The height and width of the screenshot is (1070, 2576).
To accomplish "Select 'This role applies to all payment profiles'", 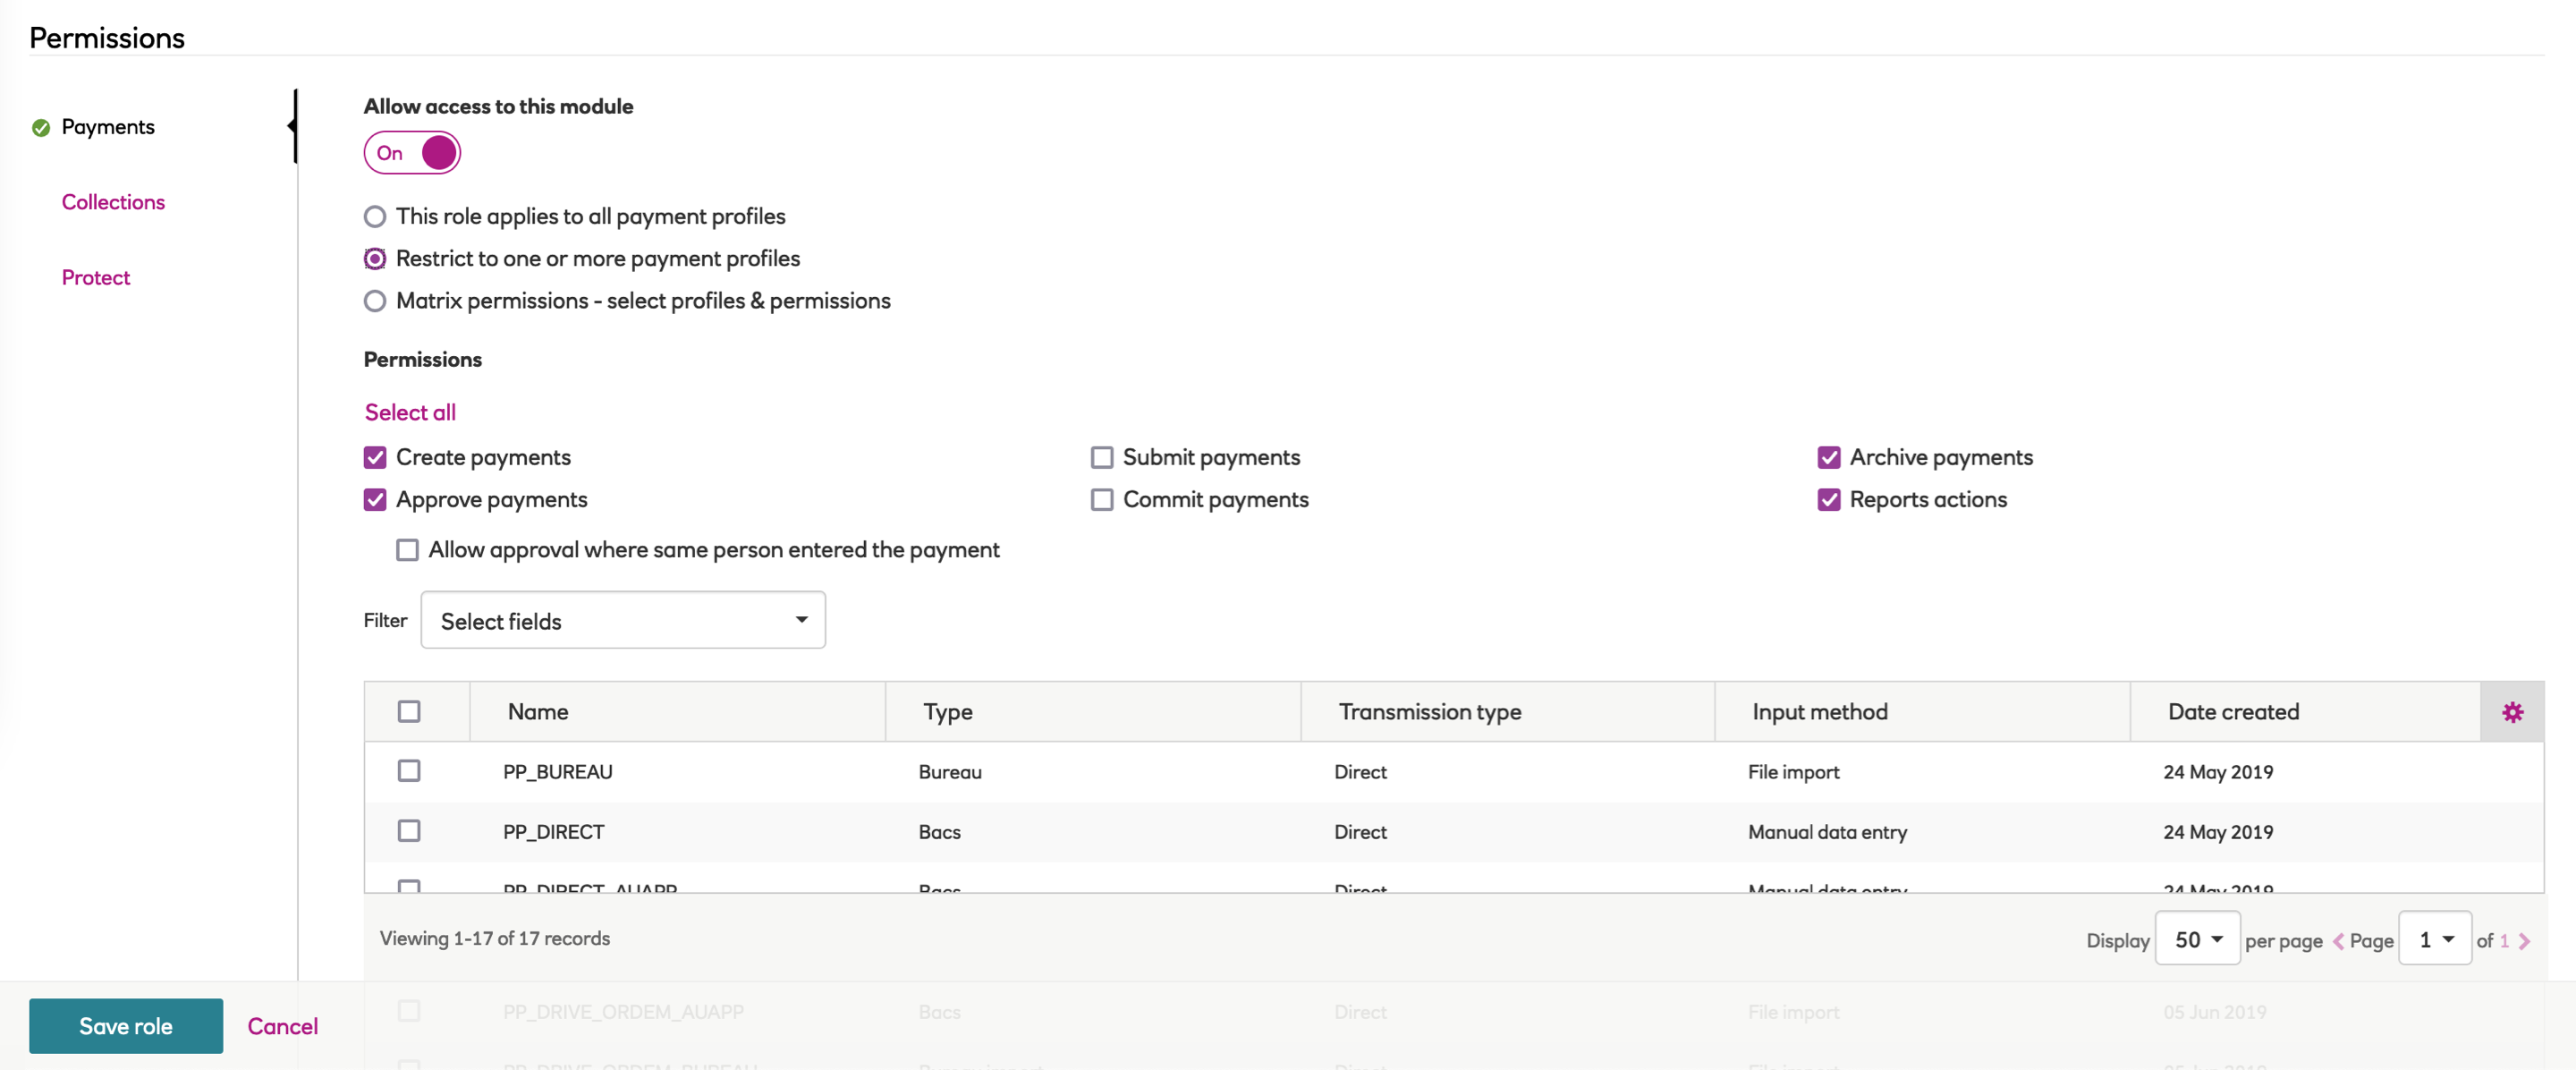I will tap(375, 217).
